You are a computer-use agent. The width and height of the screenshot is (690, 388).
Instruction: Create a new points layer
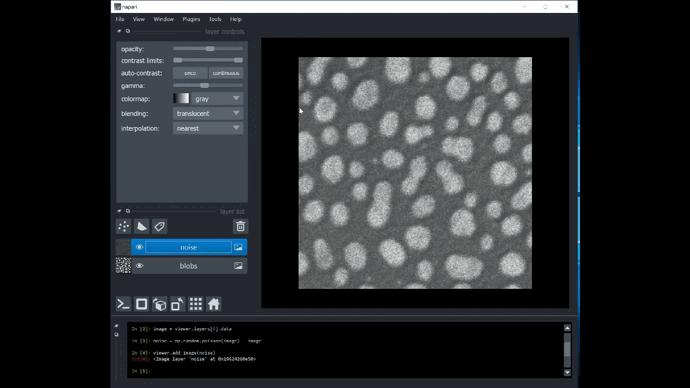124,227
